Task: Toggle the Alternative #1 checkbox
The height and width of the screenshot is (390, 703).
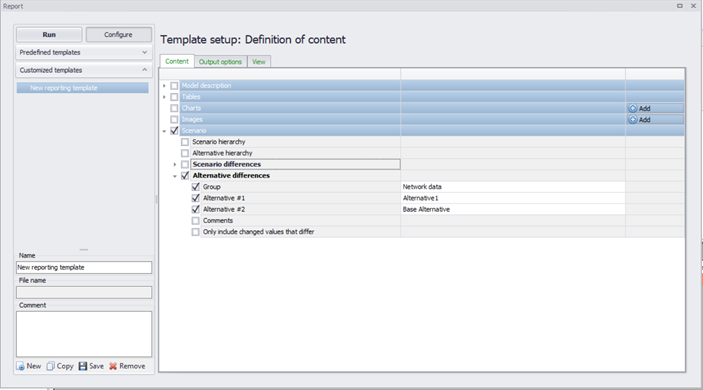Action: pyautogui.click(x=195, y=198)
